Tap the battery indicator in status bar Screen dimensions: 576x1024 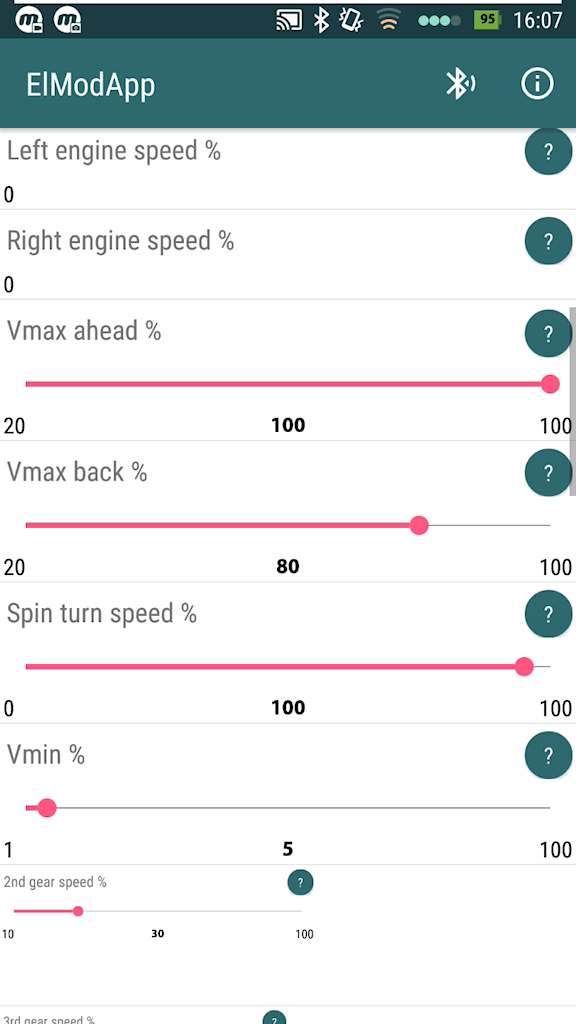(x=488, y=20)
